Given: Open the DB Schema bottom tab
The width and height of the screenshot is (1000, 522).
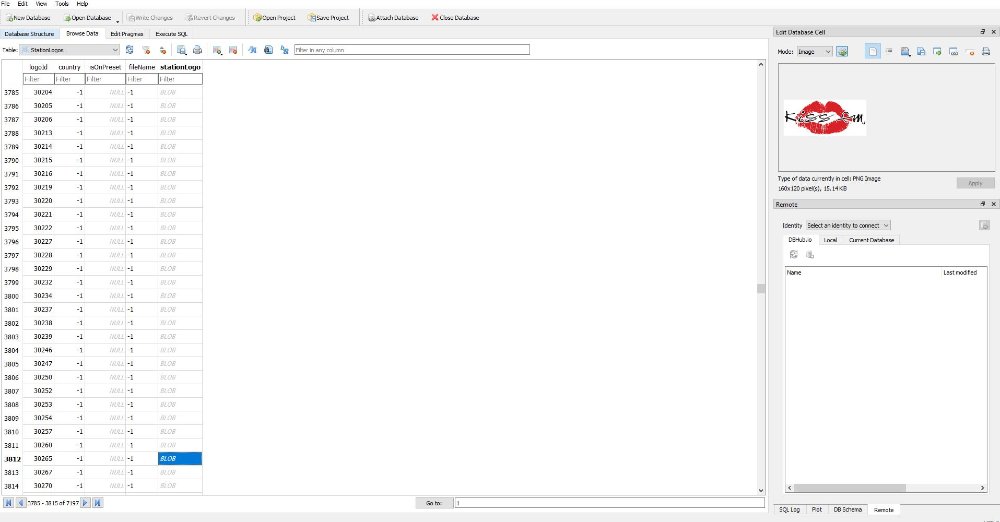Looking at the screenshot, I should click(x=848, y=509).
